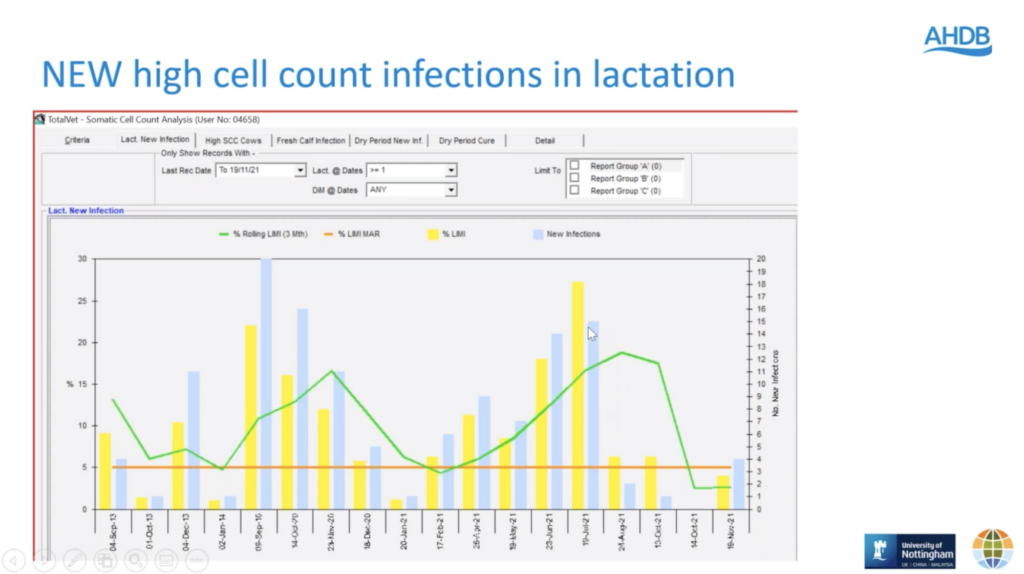The height and width of the screenshot is (574, 1024).
Task: Click the previous slide arrow button
Action: (14, 561)
